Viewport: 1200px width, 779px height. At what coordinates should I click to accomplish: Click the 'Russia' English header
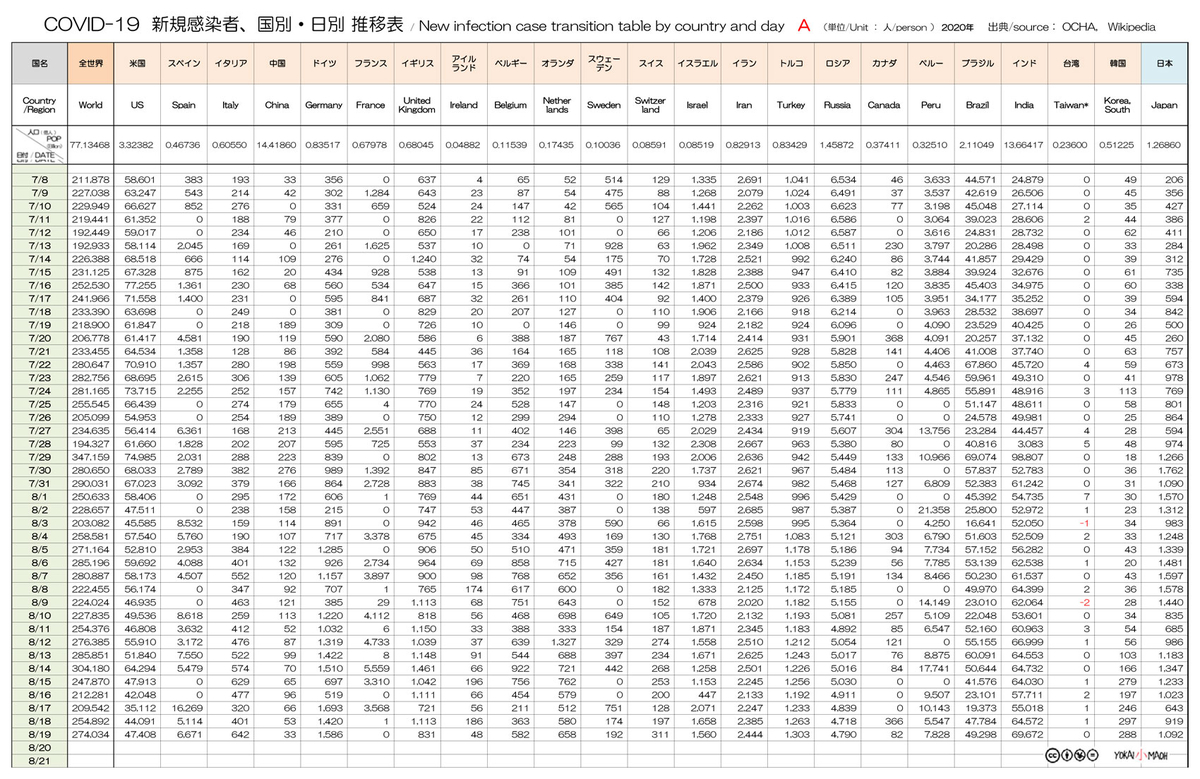click(x=837, y=105)
